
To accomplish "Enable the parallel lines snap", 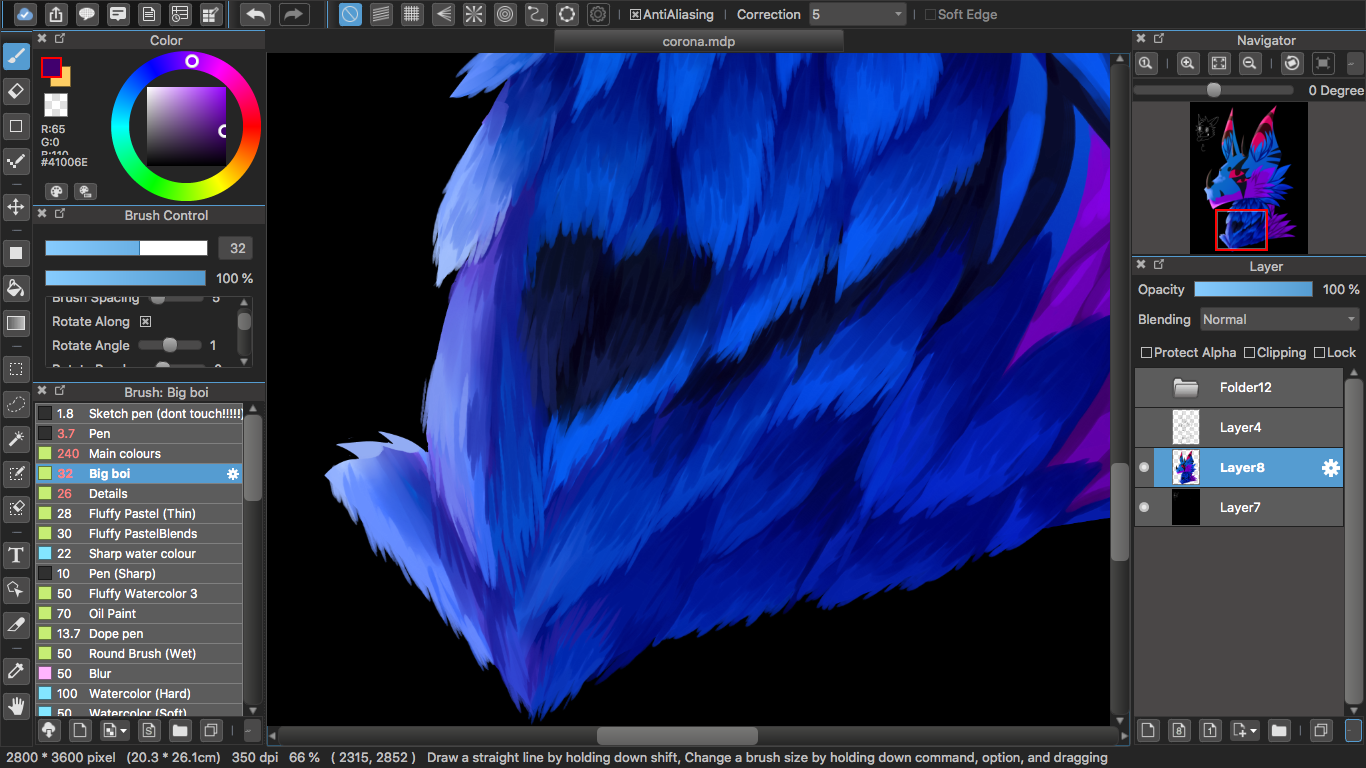I will 381,14.
